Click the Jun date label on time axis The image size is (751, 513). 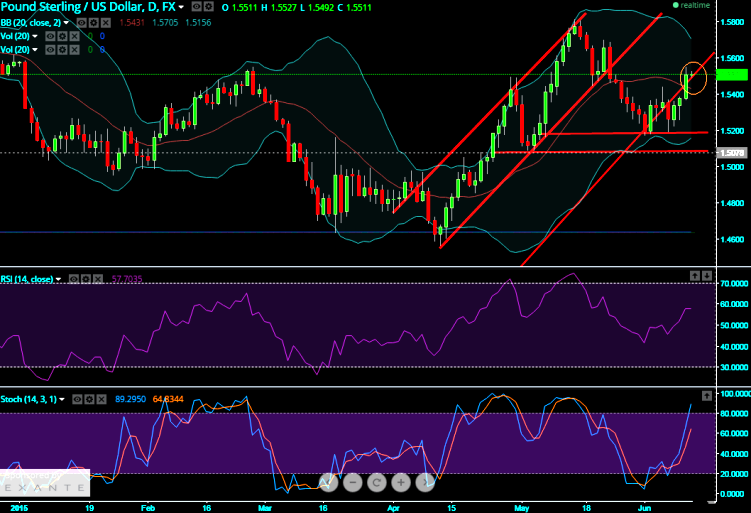pos(645,508)
